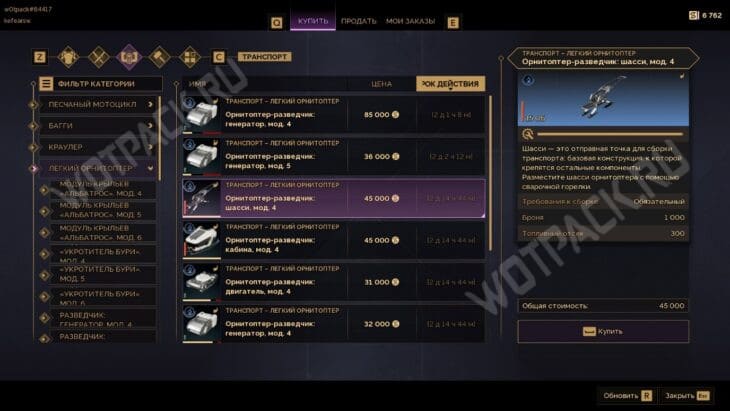
Task: Select Модуль крыльев Альбатрос мод. 5 filter
Action: (103, 210)
